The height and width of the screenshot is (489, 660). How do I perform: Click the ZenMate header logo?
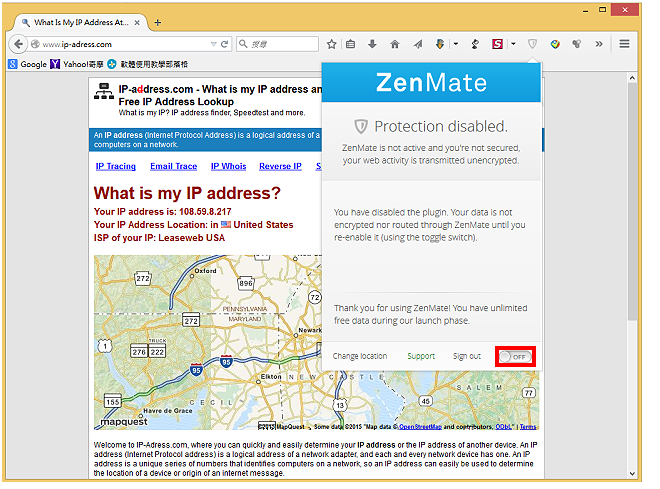431,82
